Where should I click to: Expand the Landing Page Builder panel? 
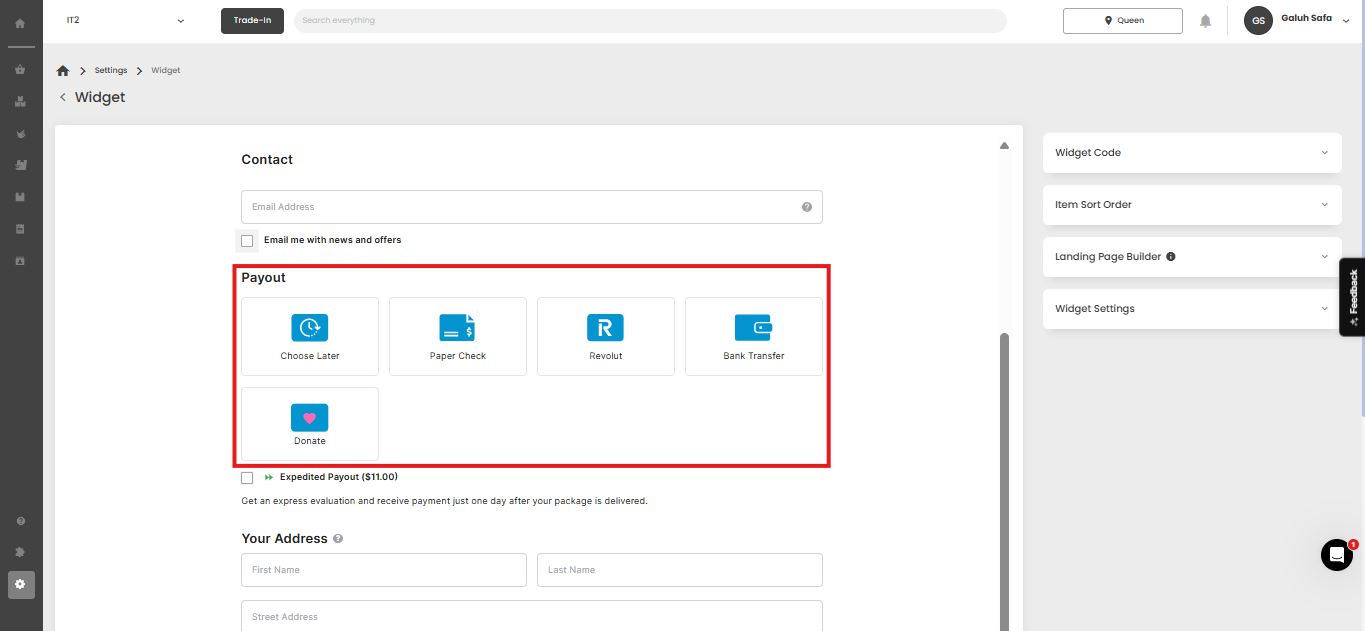point(1192,257)
